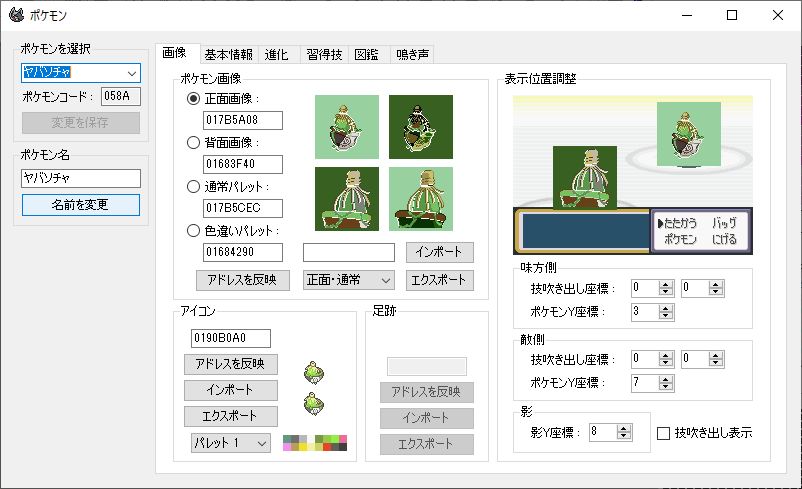Click the light-green front sprite thumbnail

click(347, 127)
